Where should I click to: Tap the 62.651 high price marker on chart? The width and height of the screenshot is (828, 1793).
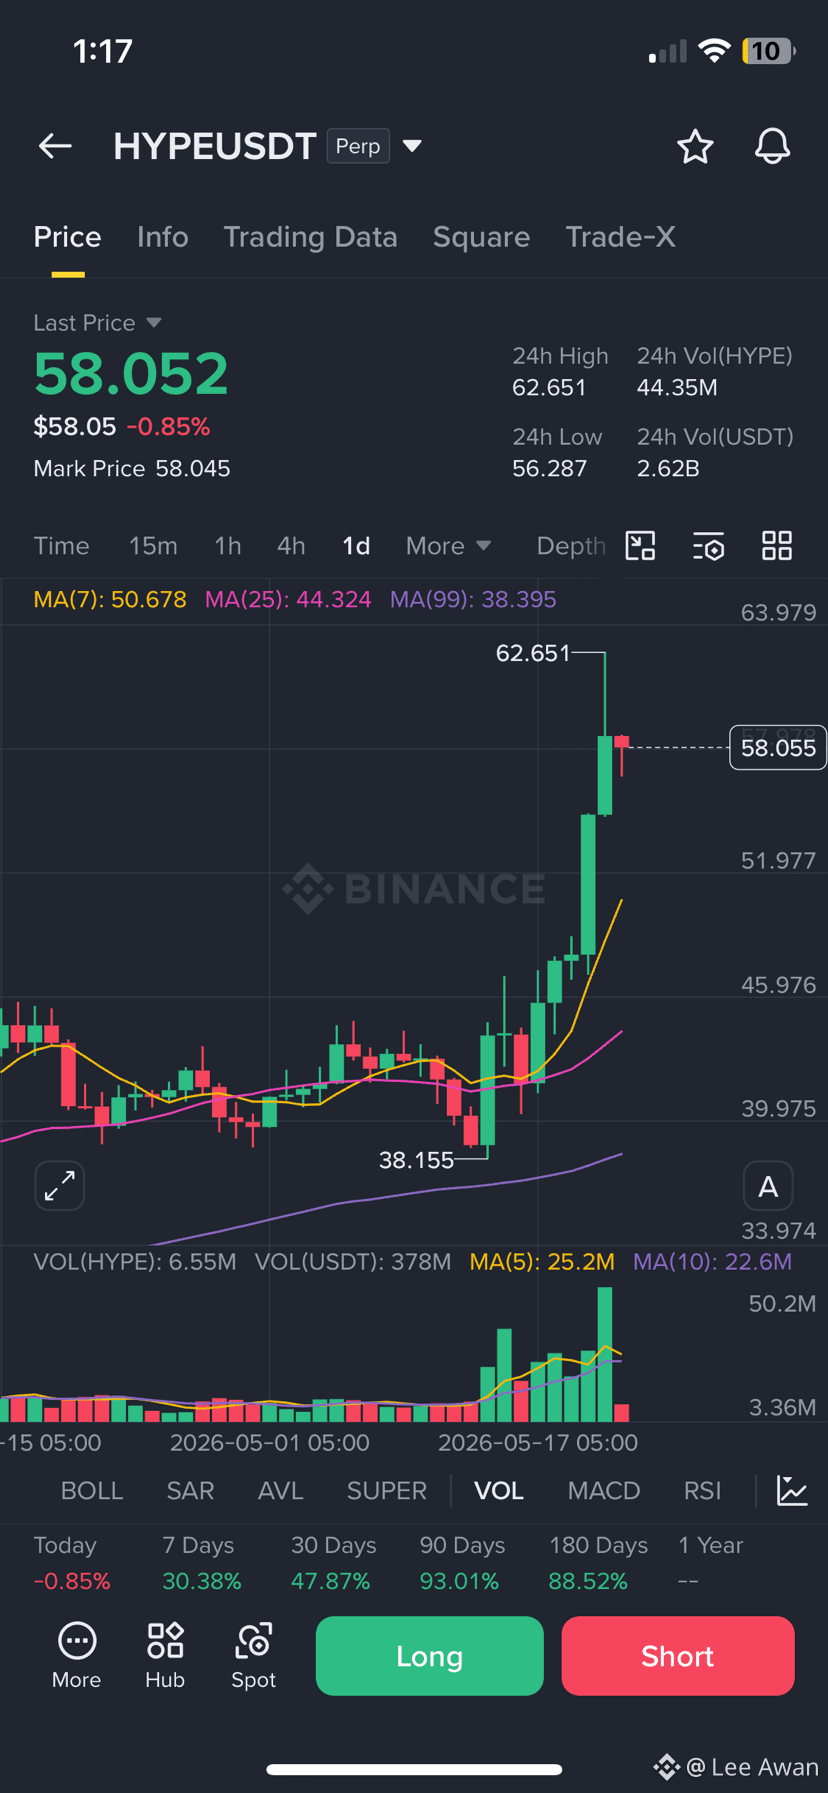click(533, 653)
